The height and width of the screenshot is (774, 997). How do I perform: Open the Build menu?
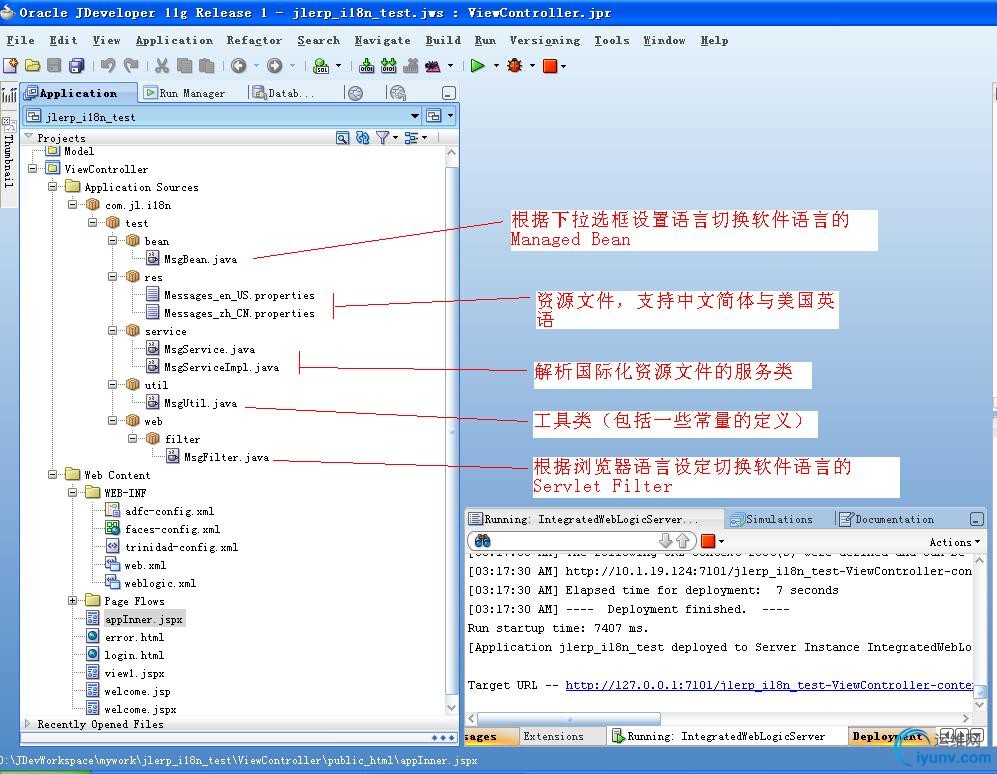point(443,41)
